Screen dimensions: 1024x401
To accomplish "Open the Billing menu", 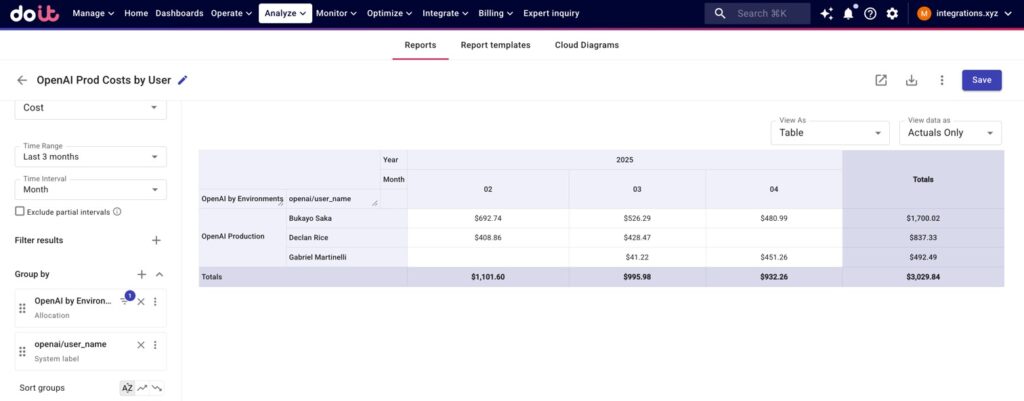I will [x=495, y=14].
